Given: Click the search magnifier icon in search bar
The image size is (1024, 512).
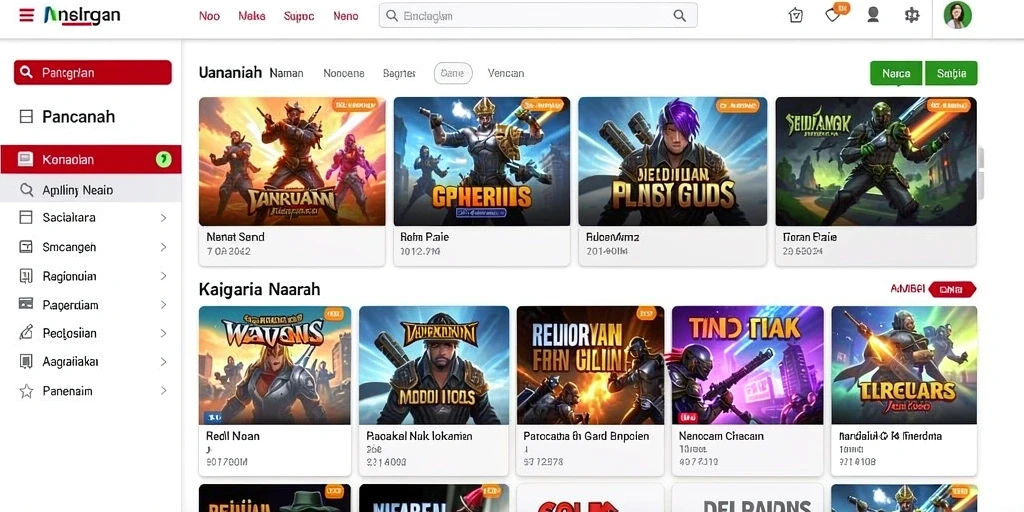Looking at the screenshot, I should click(x=680, y=16).
